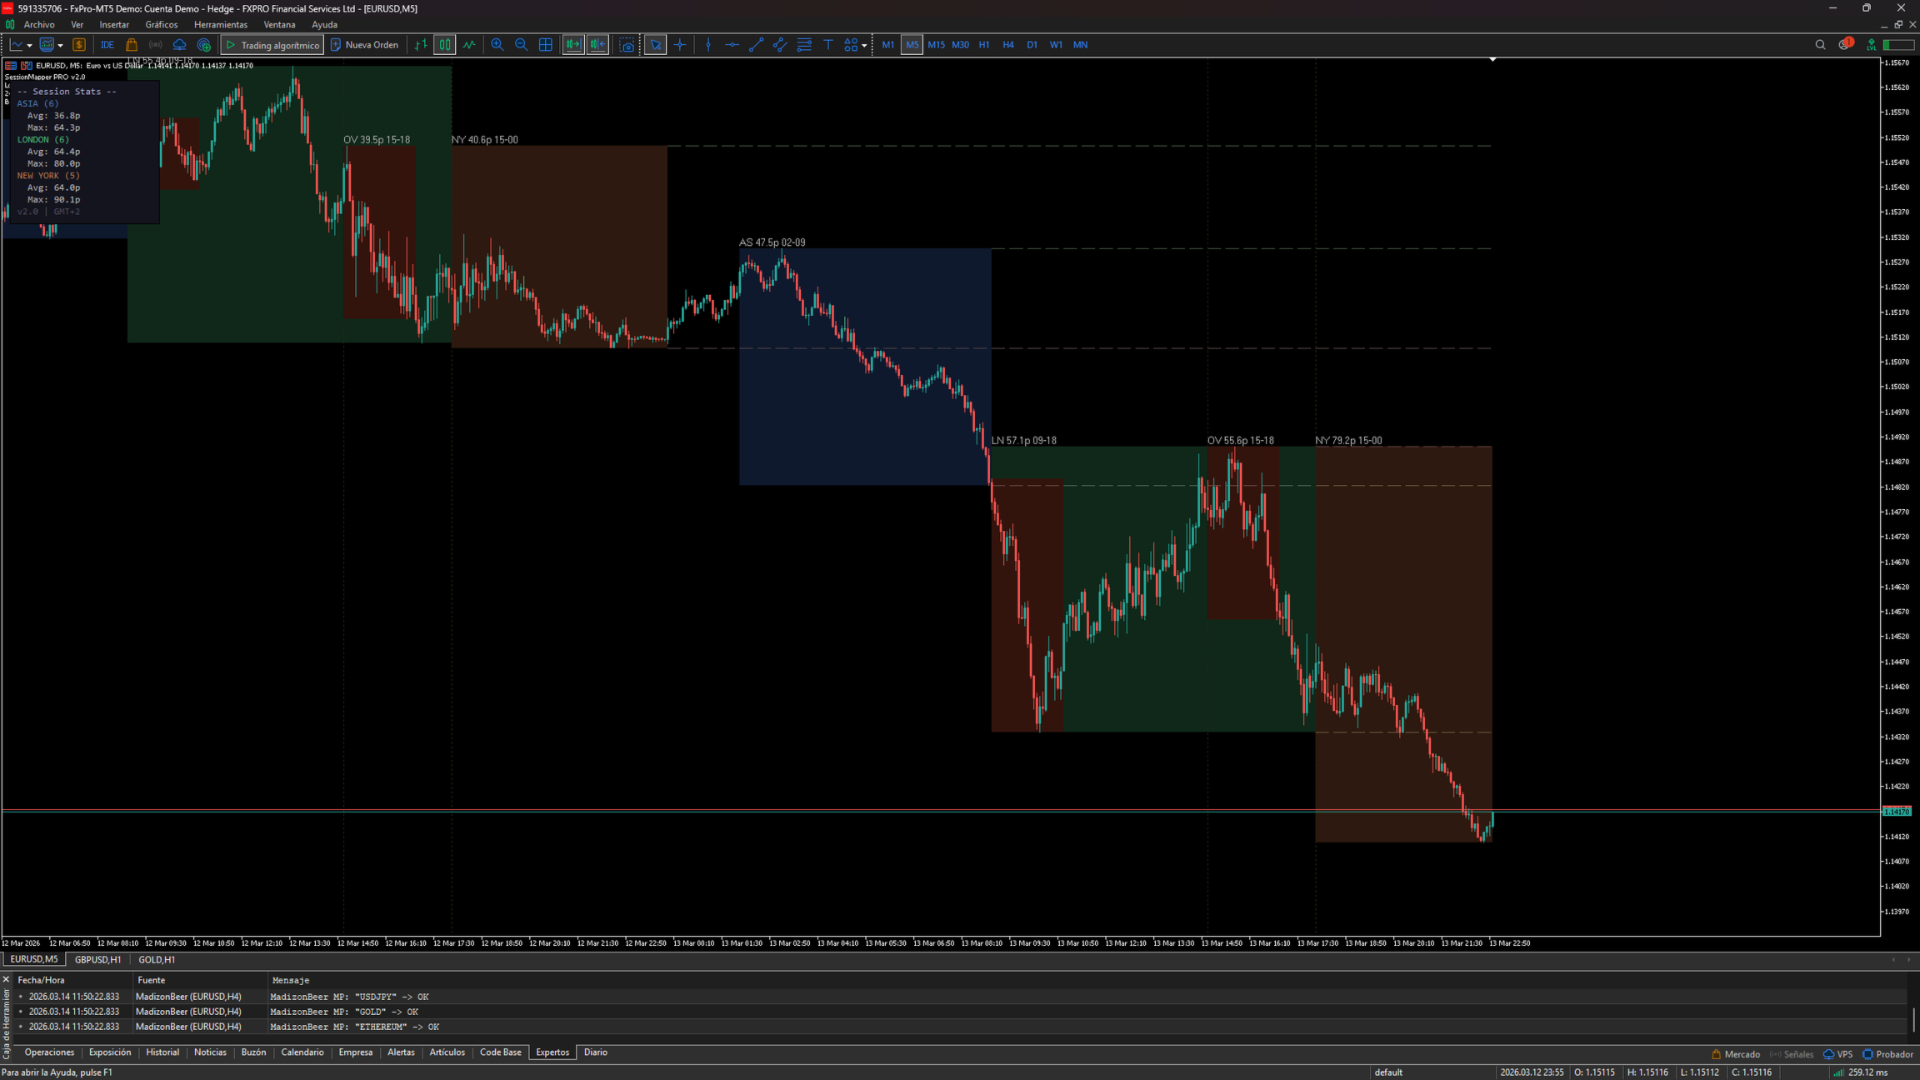Click Nueva Orden button

pyautogui.click(x=364, y=45)
